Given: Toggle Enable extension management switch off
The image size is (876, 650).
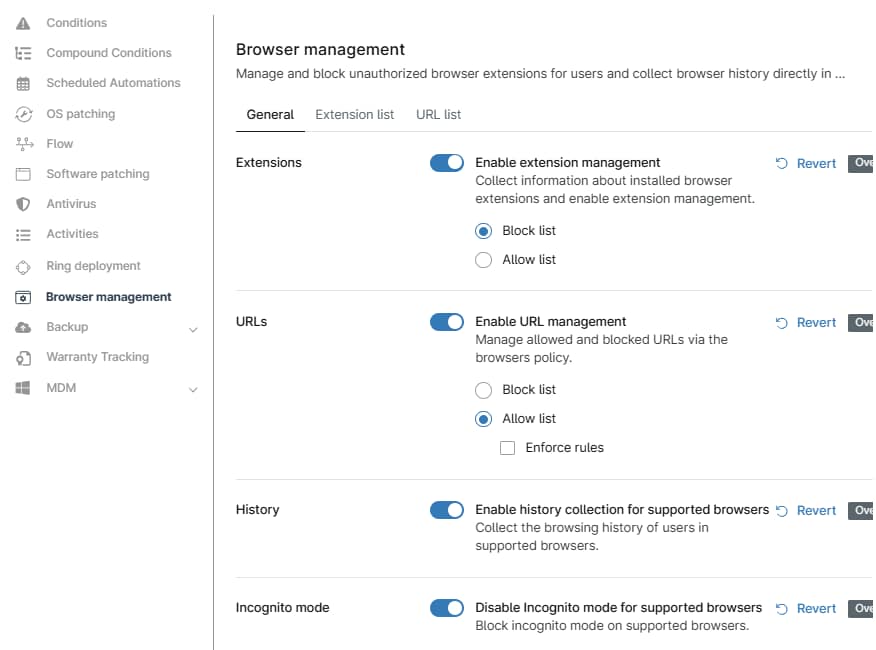Looking at the screenshot, I should tap(447, 163).
